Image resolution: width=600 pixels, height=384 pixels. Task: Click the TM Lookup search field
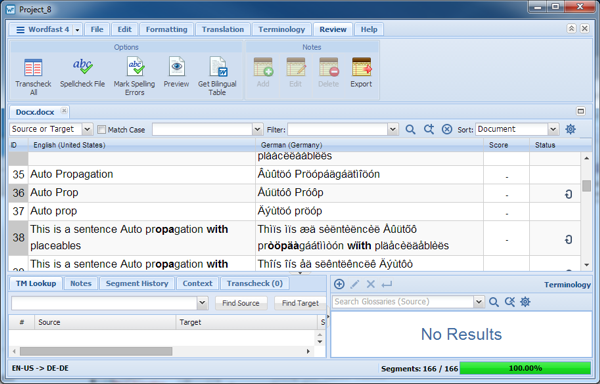click(104, 303)
